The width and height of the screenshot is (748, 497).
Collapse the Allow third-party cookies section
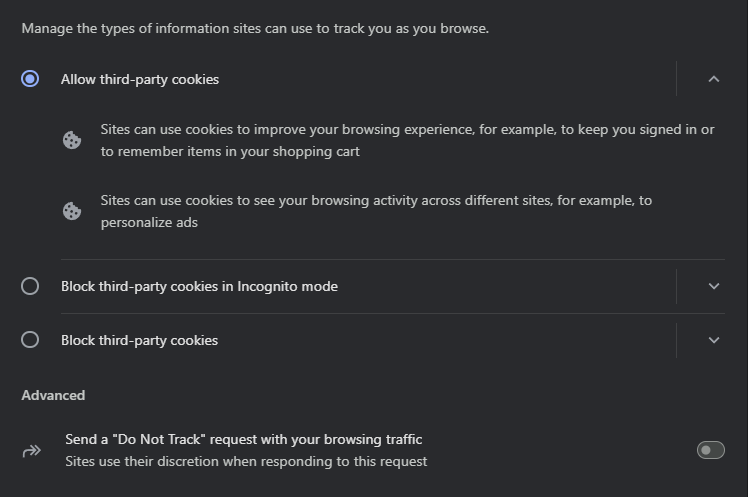714,79
